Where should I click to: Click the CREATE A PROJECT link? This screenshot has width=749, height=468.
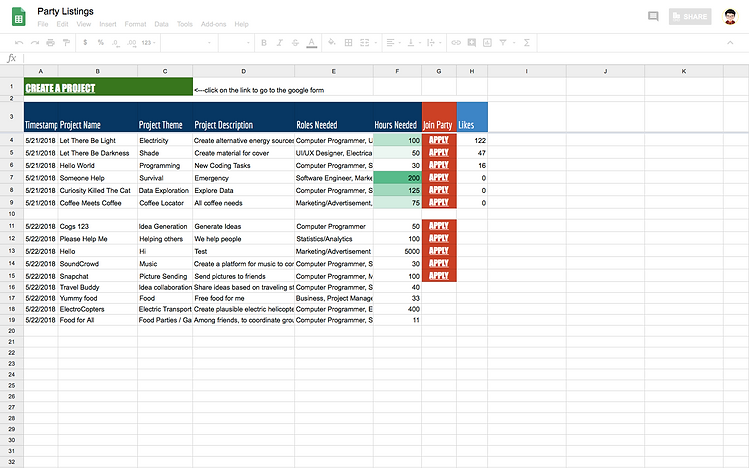click(60, 88)
